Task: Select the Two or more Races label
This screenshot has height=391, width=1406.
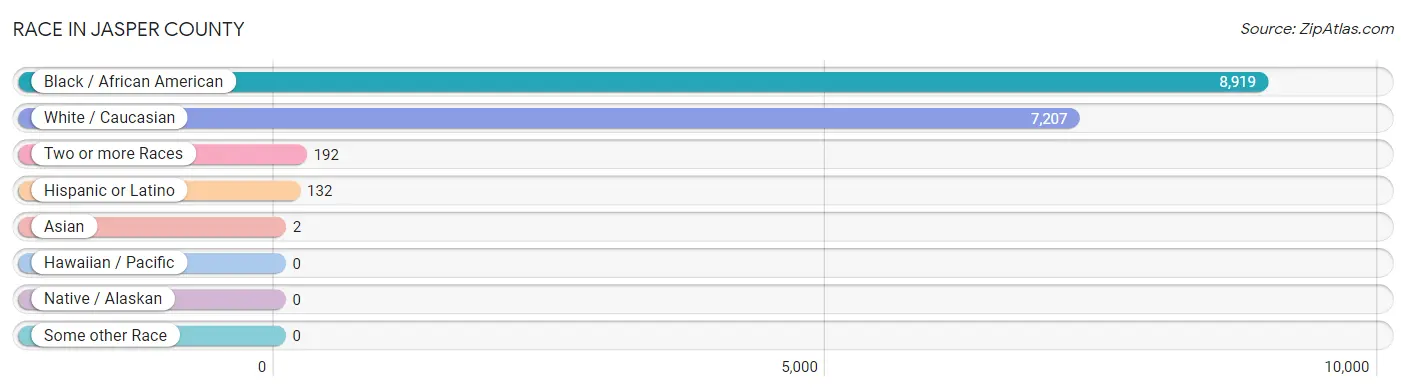Action: [x=113, y=154]
